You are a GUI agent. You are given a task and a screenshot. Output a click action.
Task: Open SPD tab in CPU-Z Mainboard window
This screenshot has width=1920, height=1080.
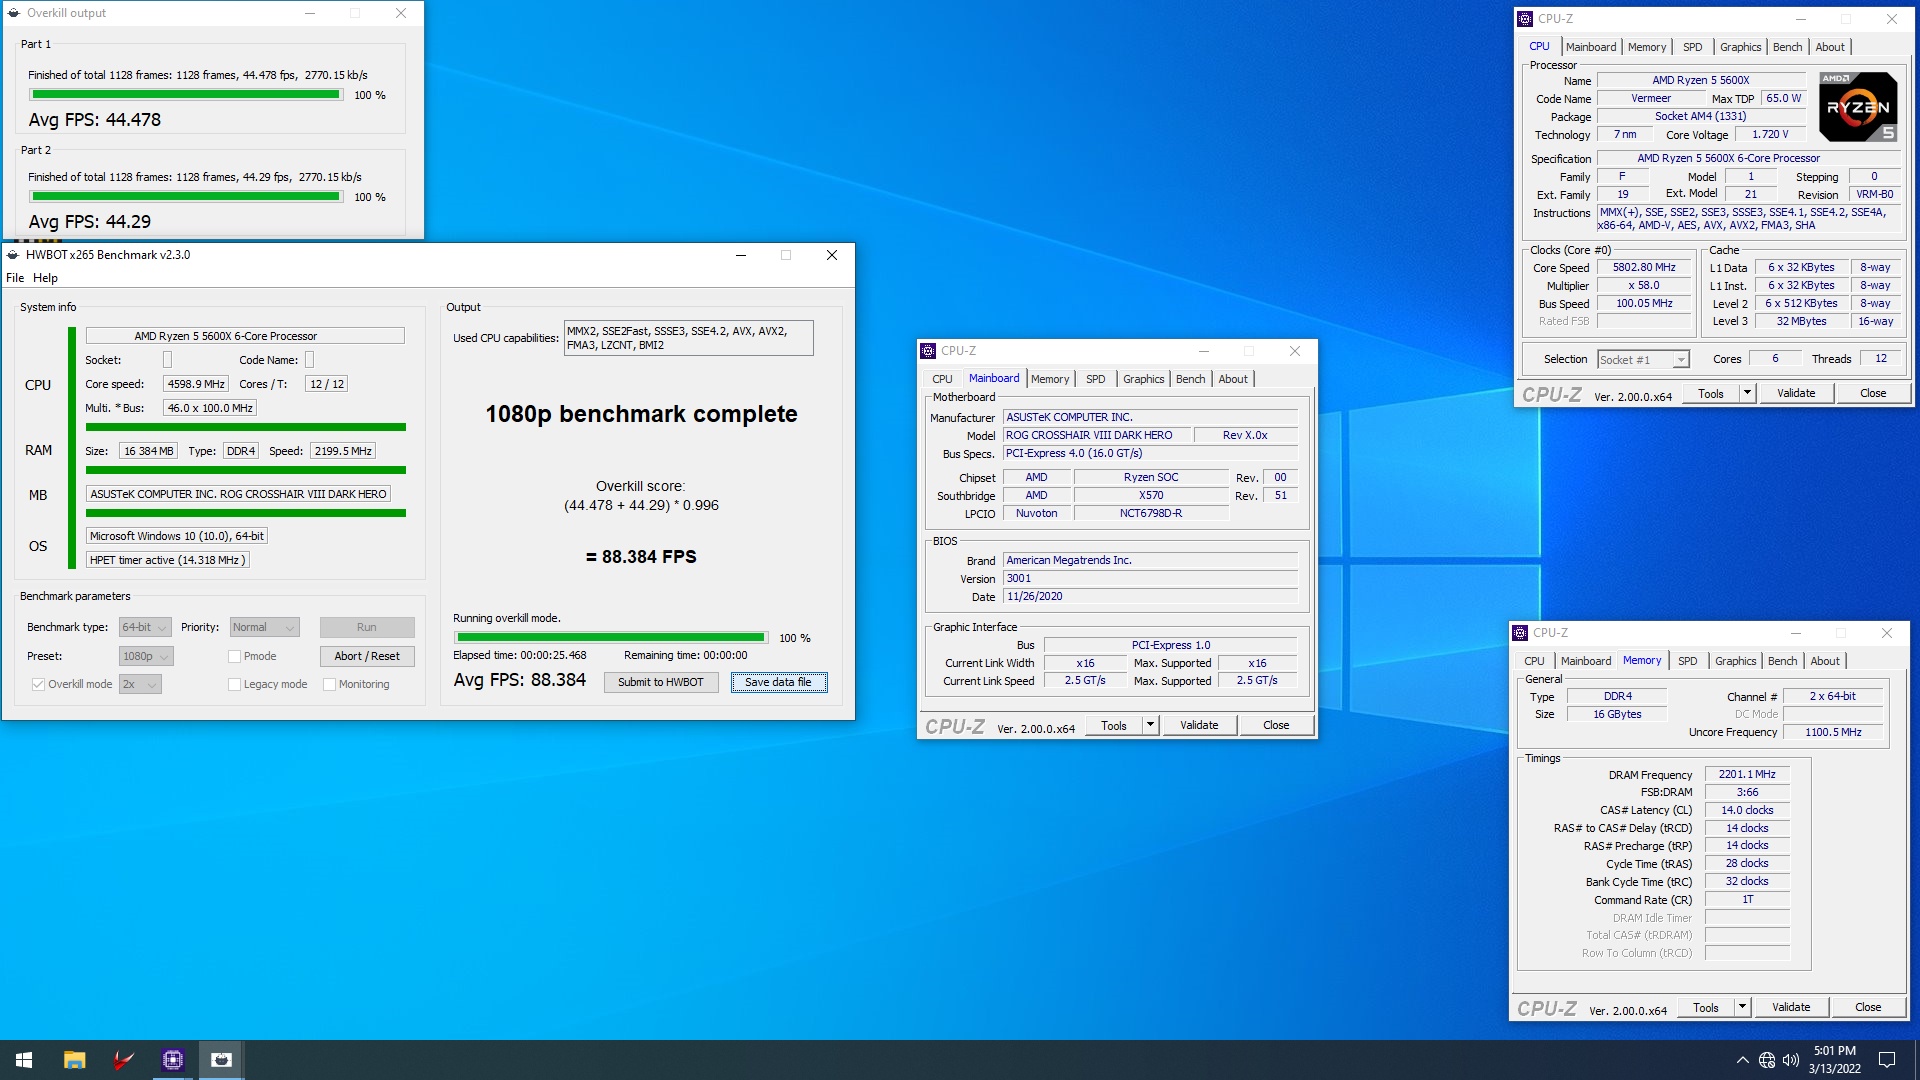[1095, 379]
